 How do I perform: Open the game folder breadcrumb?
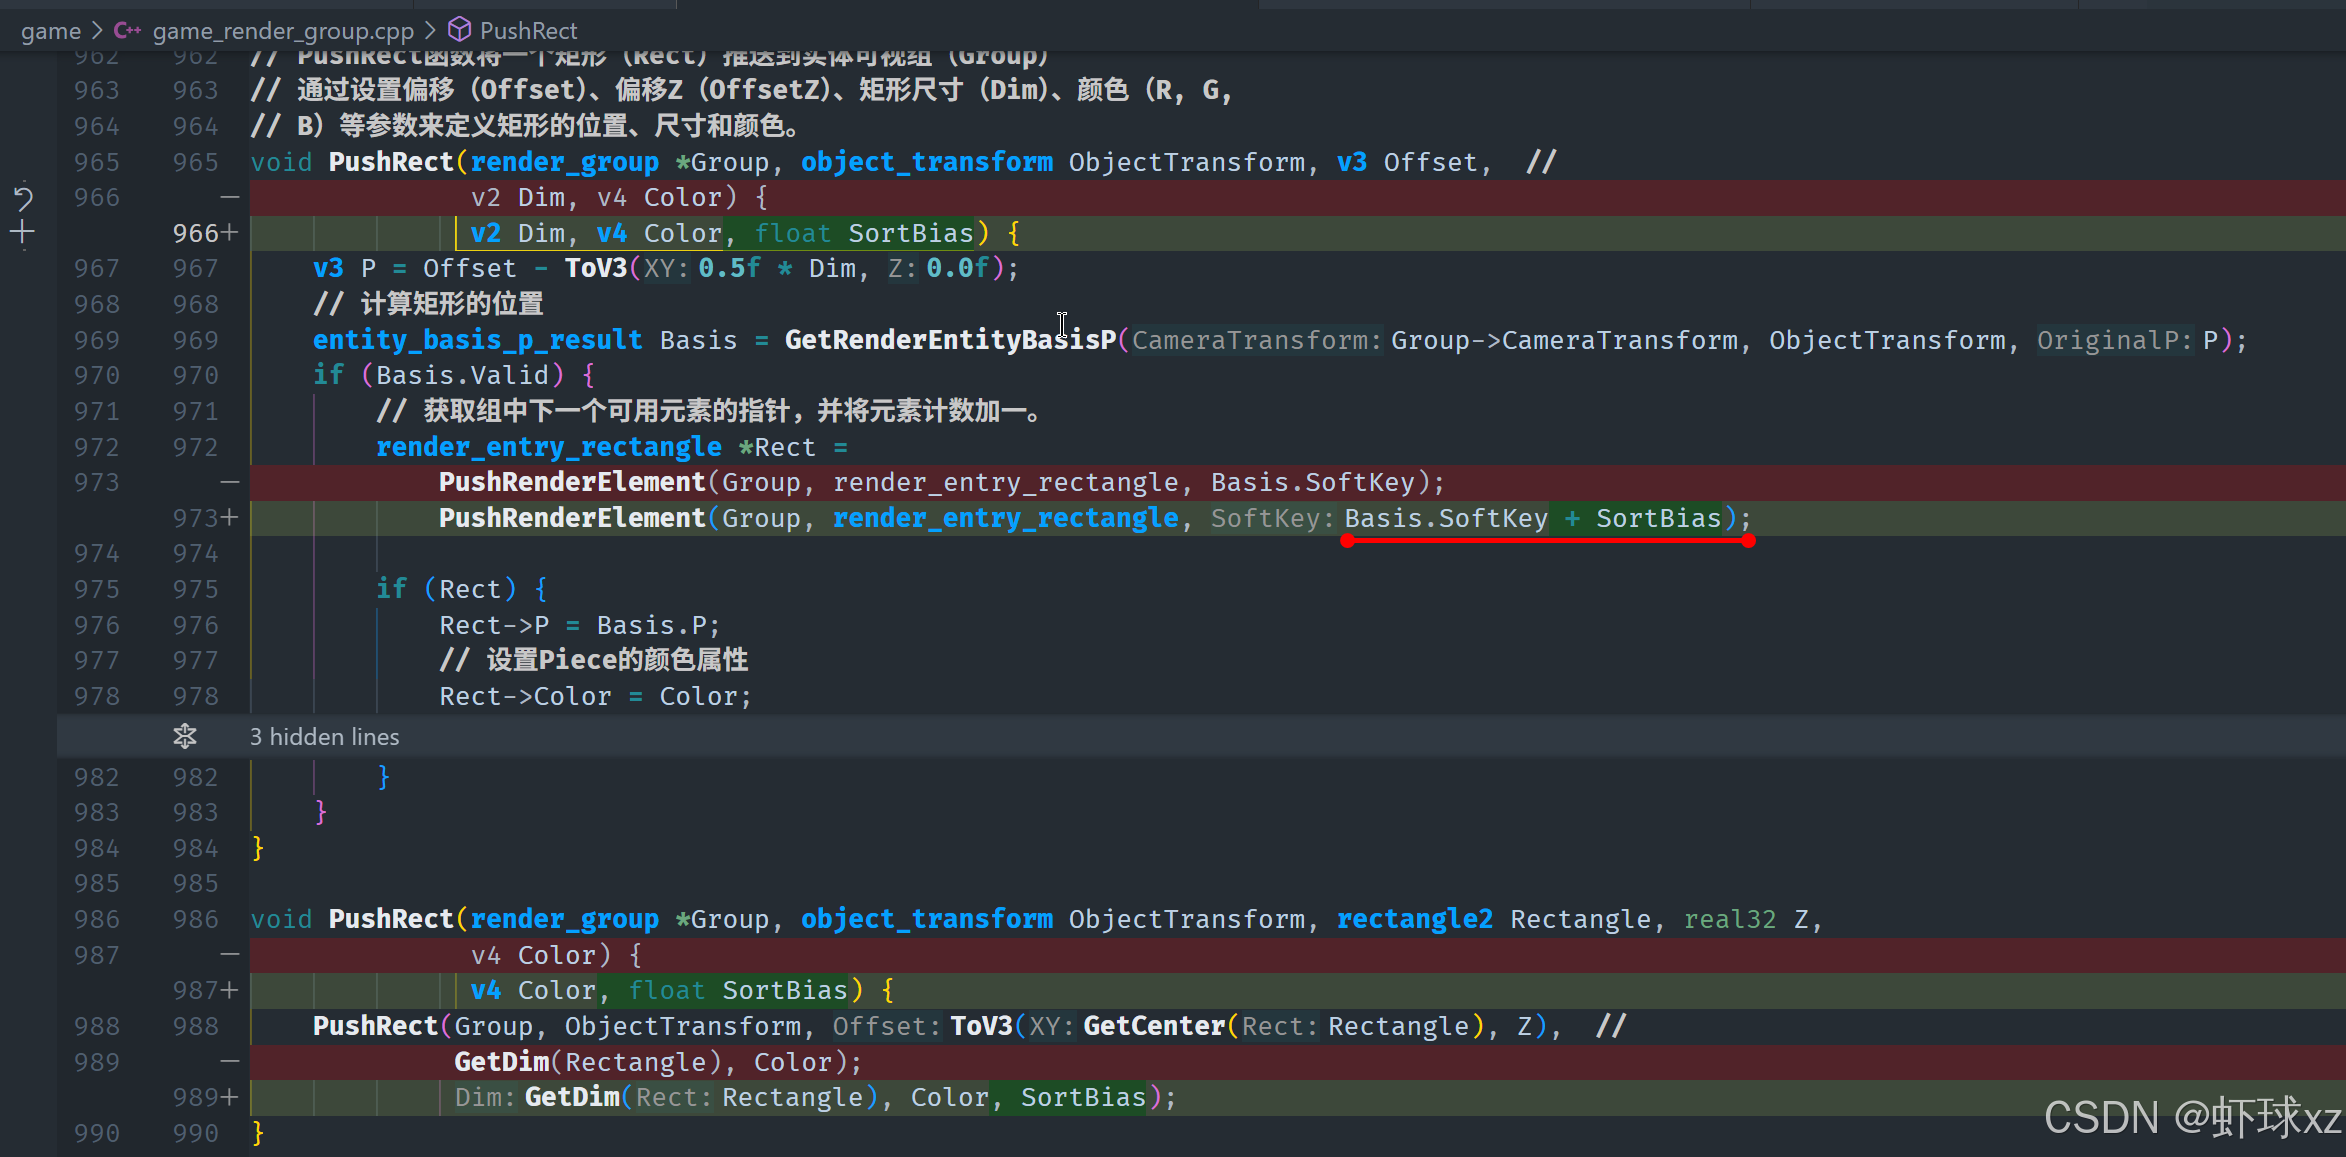[51, 31]
